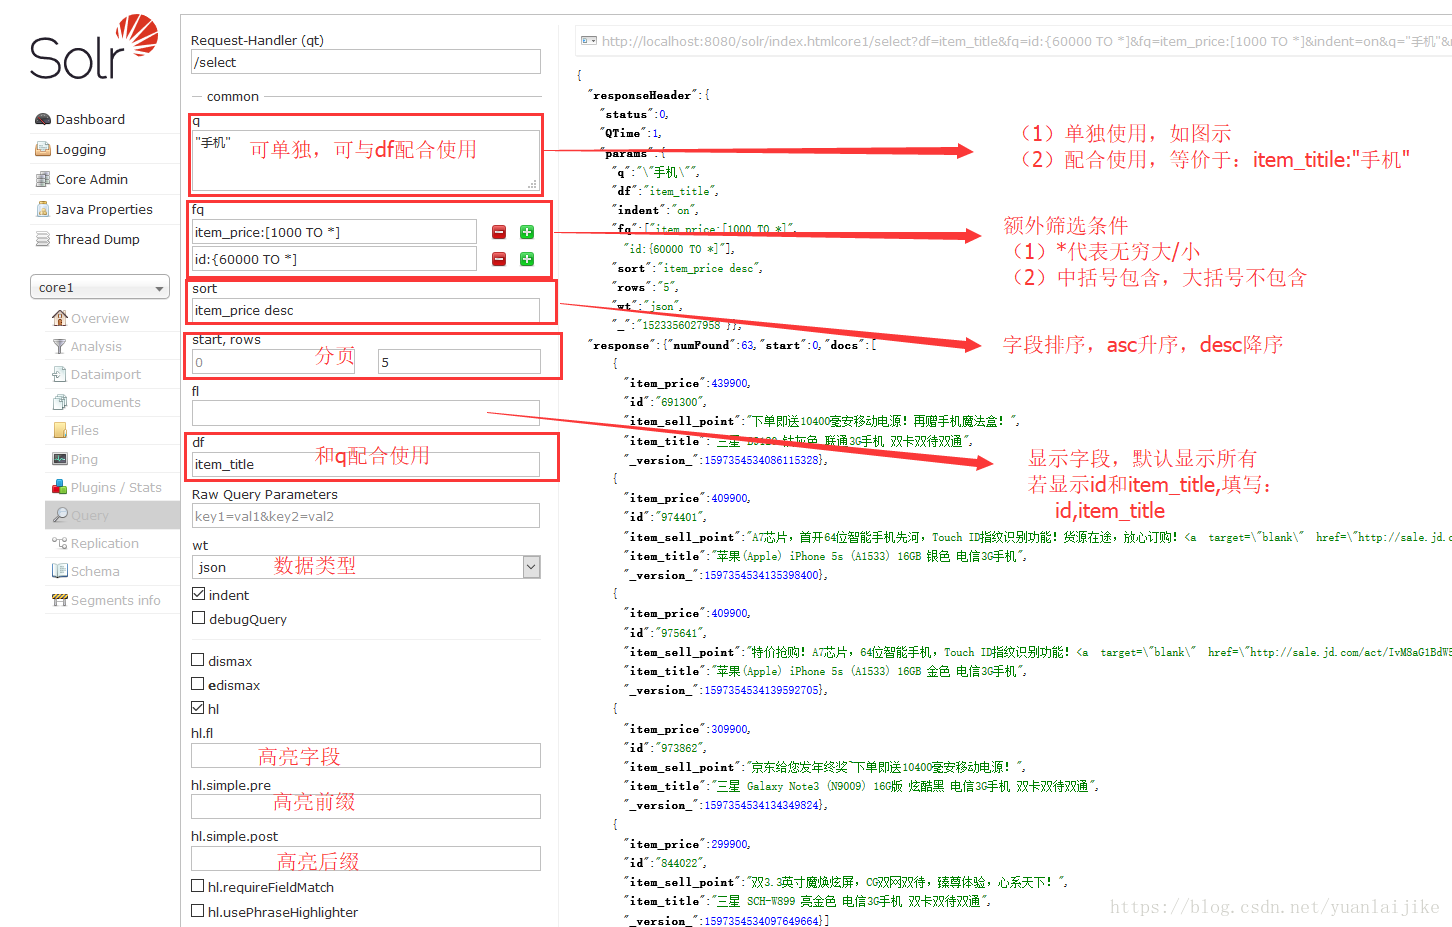Click the Solr logo
Screen dimensions: 1452x927
93,48
